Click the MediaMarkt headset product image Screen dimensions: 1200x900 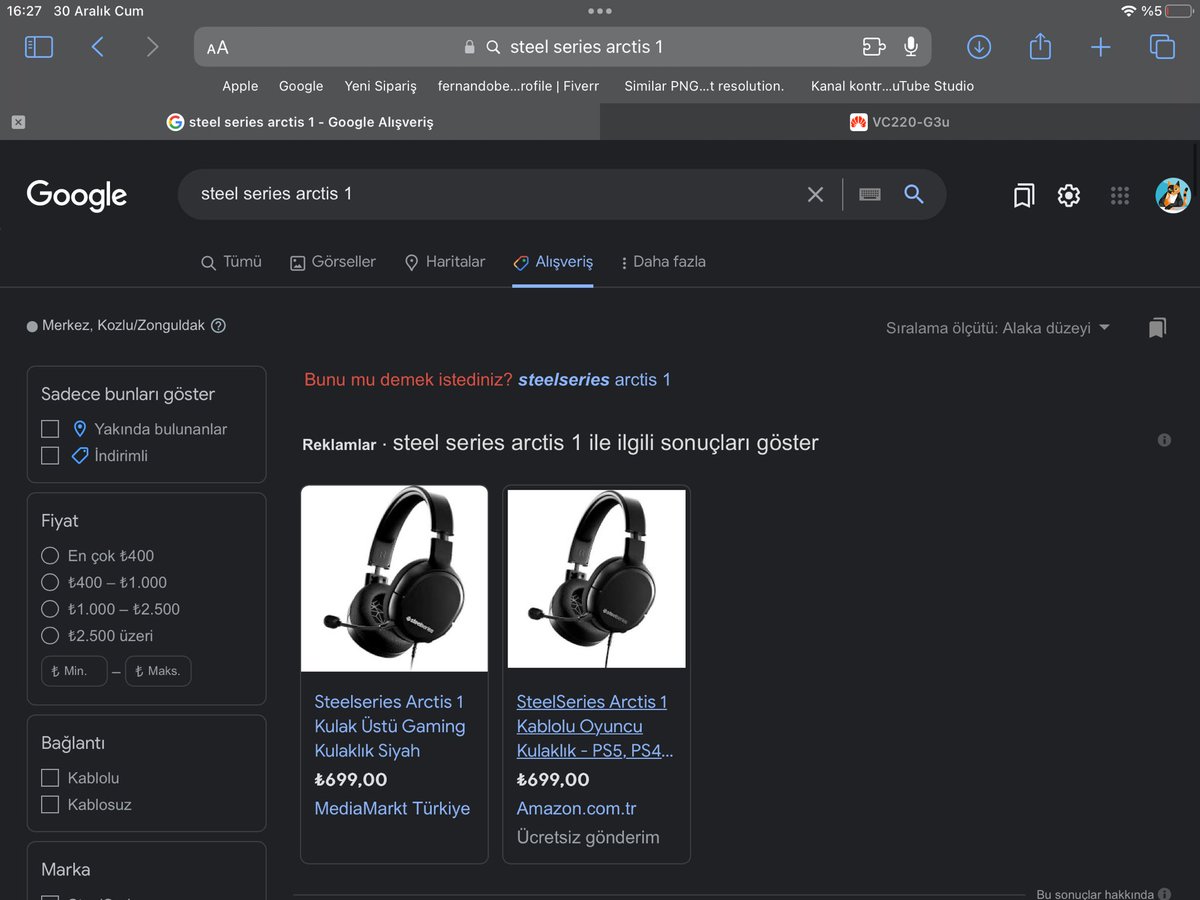[394, 578]
